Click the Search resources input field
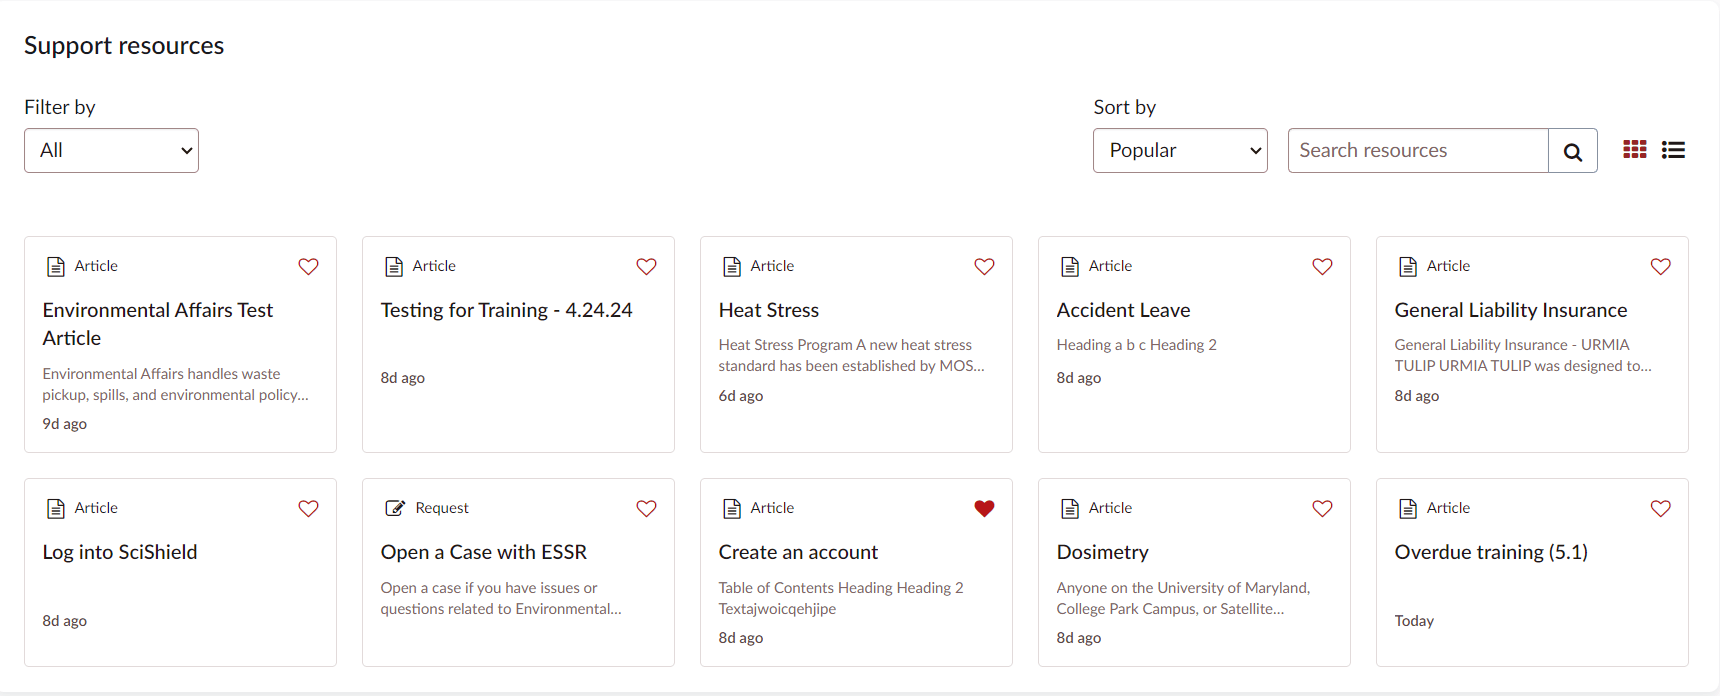Image resolution: width=1720 pixels, height=696 pixels. pos(1417,150)
